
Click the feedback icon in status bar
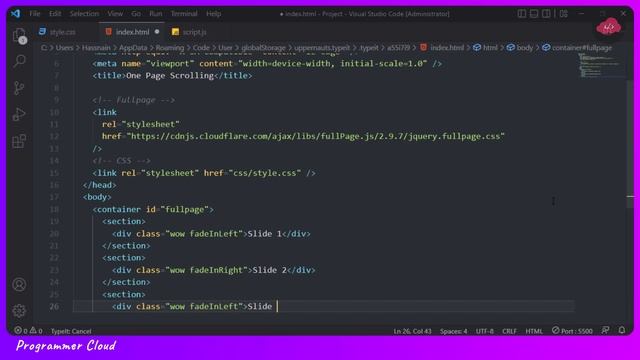606,330
